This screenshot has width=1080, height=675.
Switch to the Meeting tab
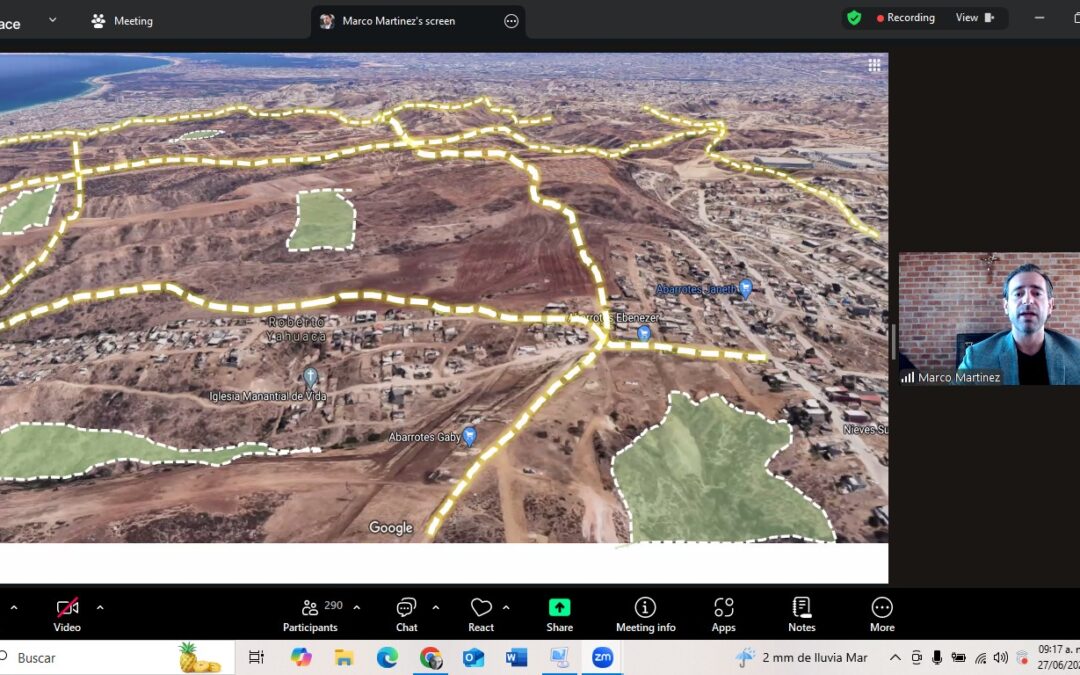point(122,21)
